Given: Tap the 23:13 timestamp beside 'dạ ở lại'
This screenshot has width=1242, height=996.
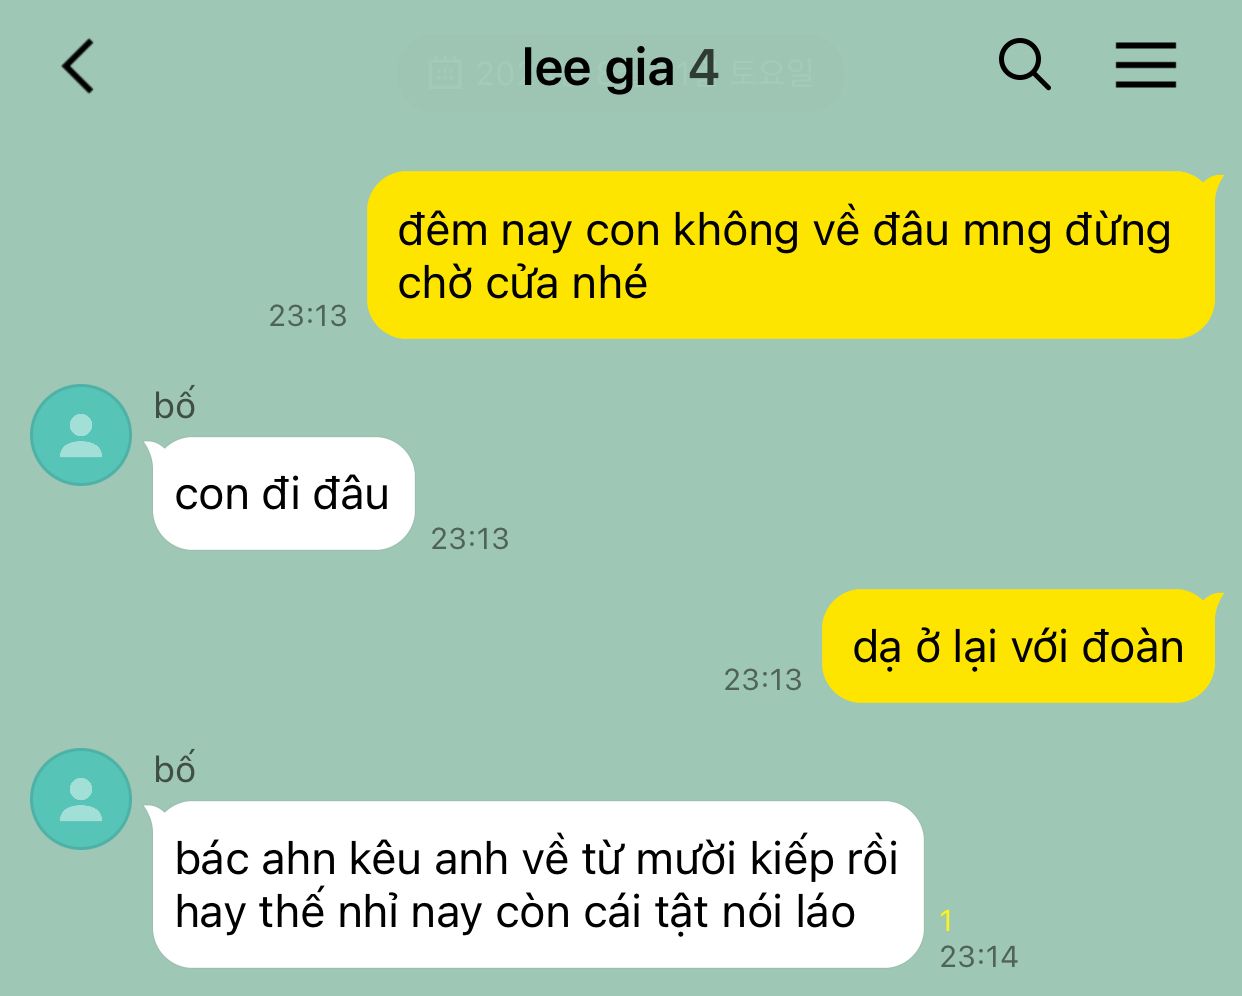Looking at the screenshot, I should 763,680.
